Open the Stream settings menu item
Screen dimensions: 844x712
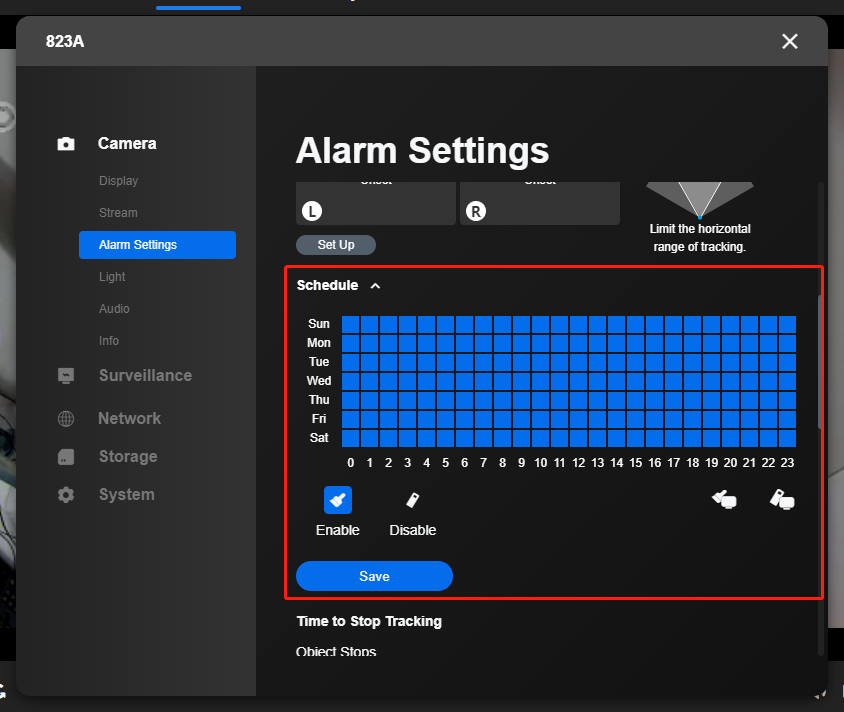118,213
